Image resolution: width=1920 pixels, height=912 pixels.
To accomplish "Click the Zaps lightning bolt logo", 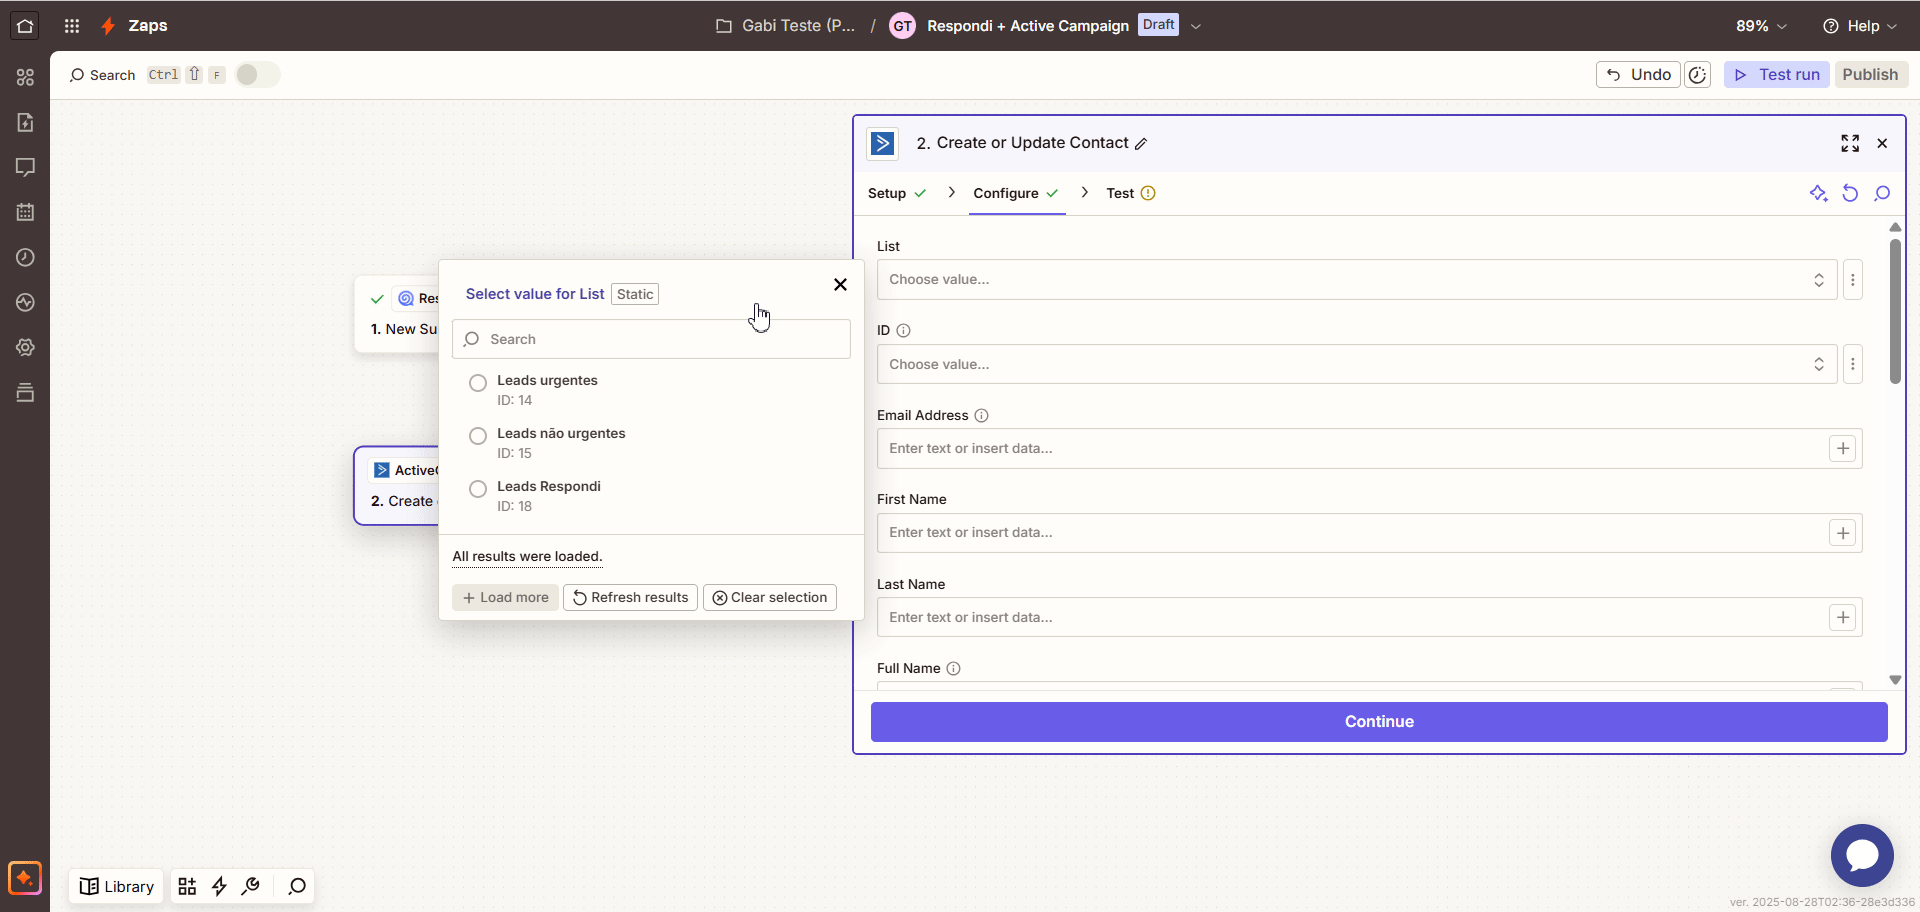I will [x=108, y=26].
